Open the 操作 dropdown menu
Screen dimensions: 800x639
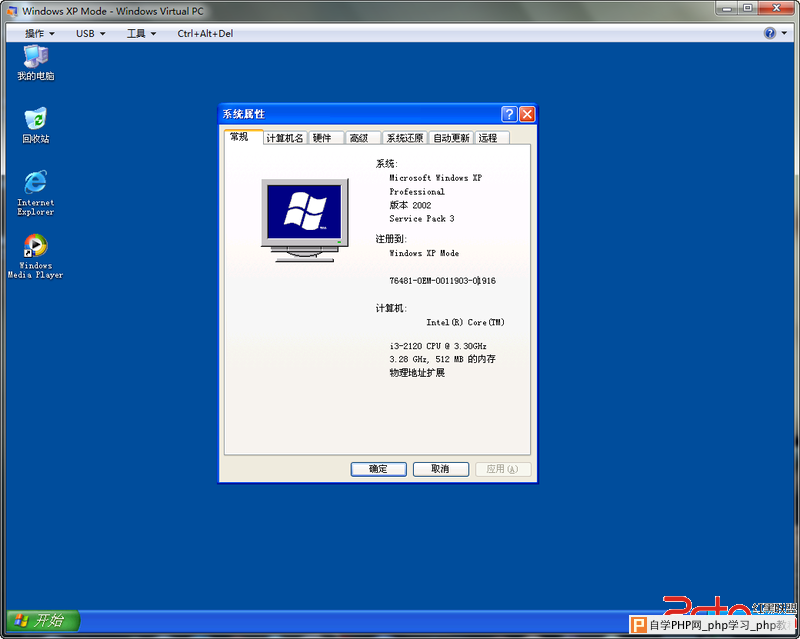[39, 34]
